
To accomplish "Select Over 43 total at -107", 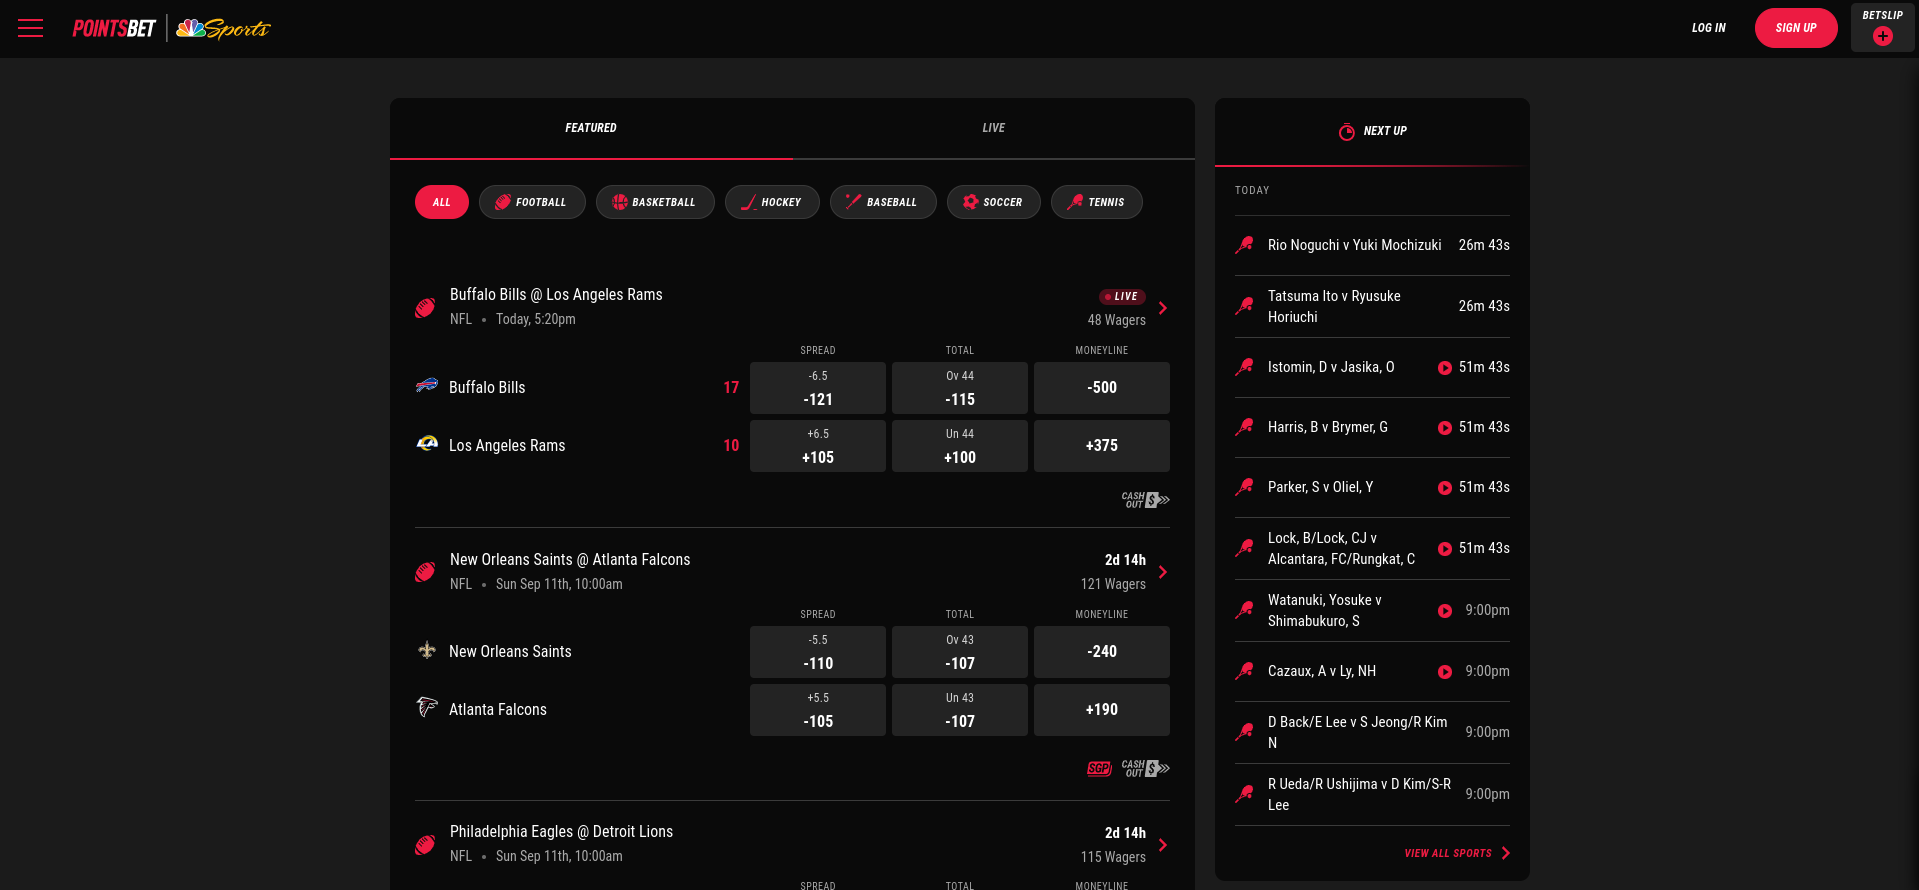I will point(960,652).
